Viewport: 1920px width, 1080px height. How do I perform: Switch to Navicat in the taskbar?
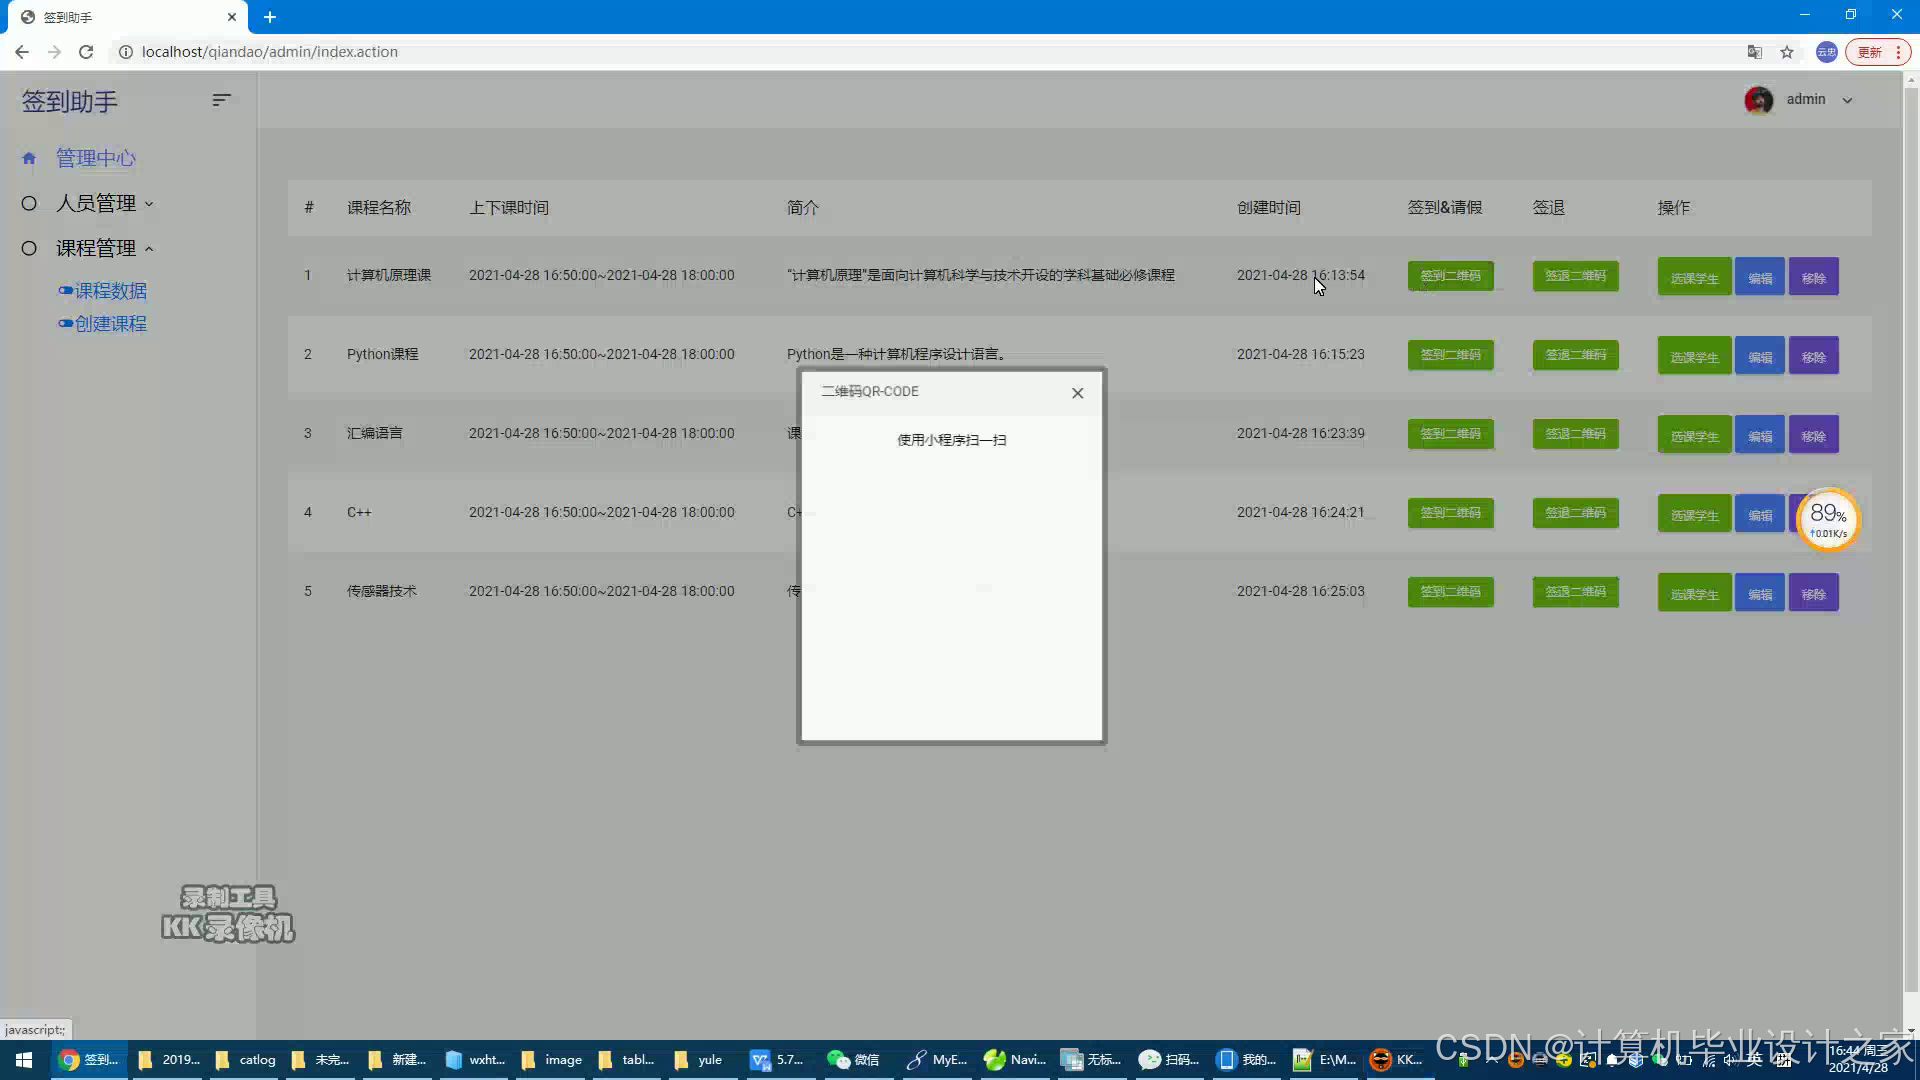click(1015, 1060)
